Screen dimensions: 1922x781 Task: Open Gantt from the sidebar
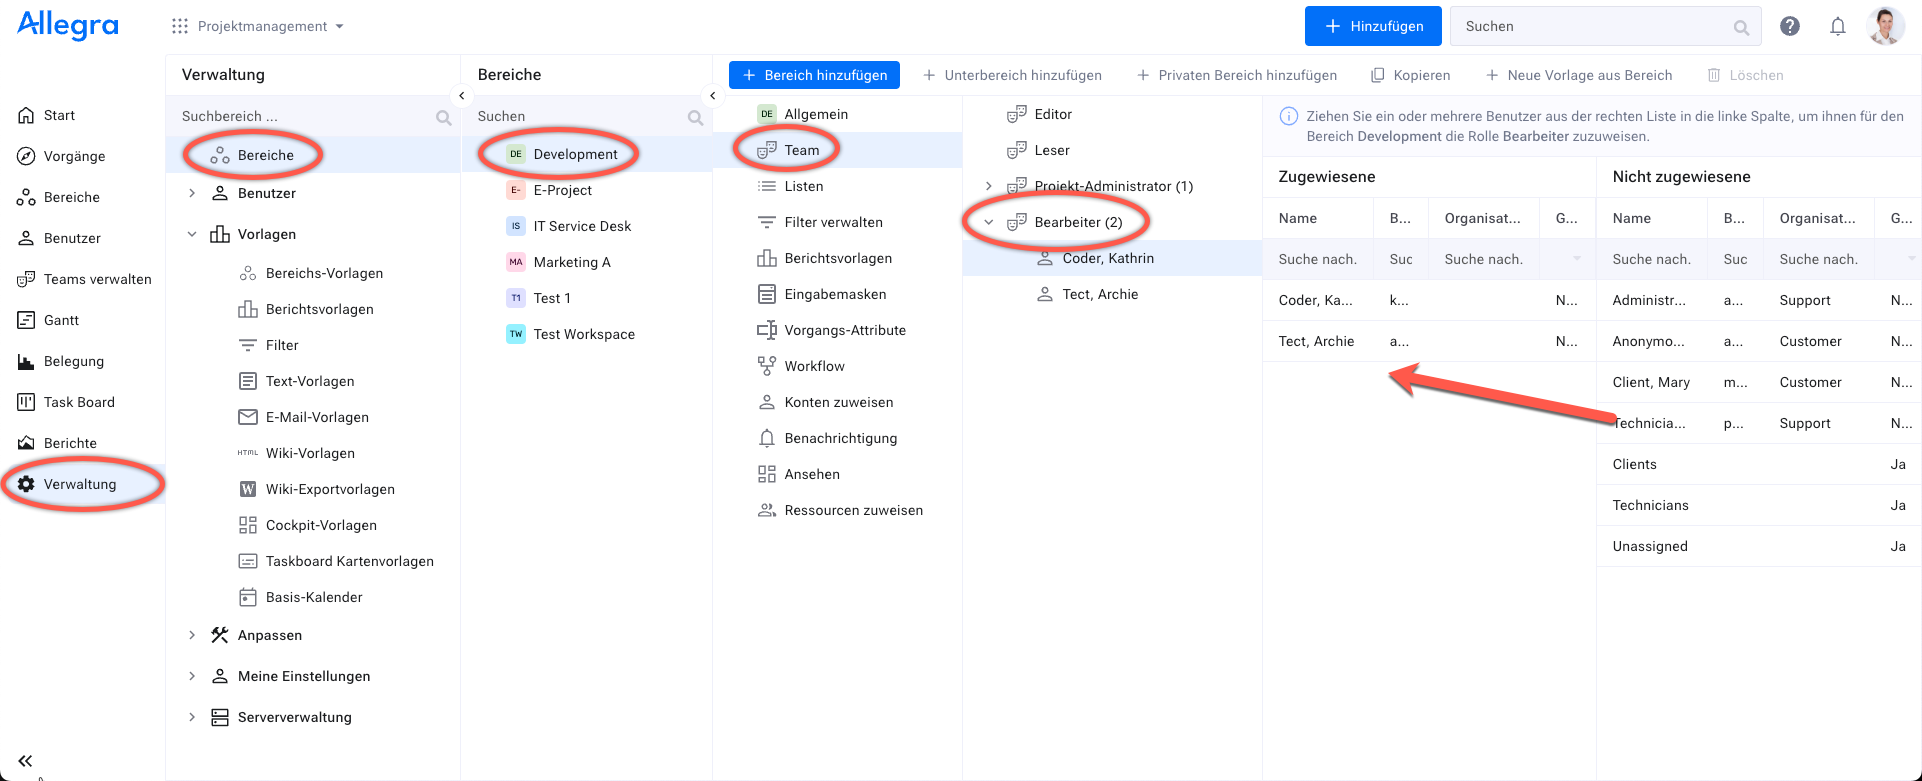61,320
